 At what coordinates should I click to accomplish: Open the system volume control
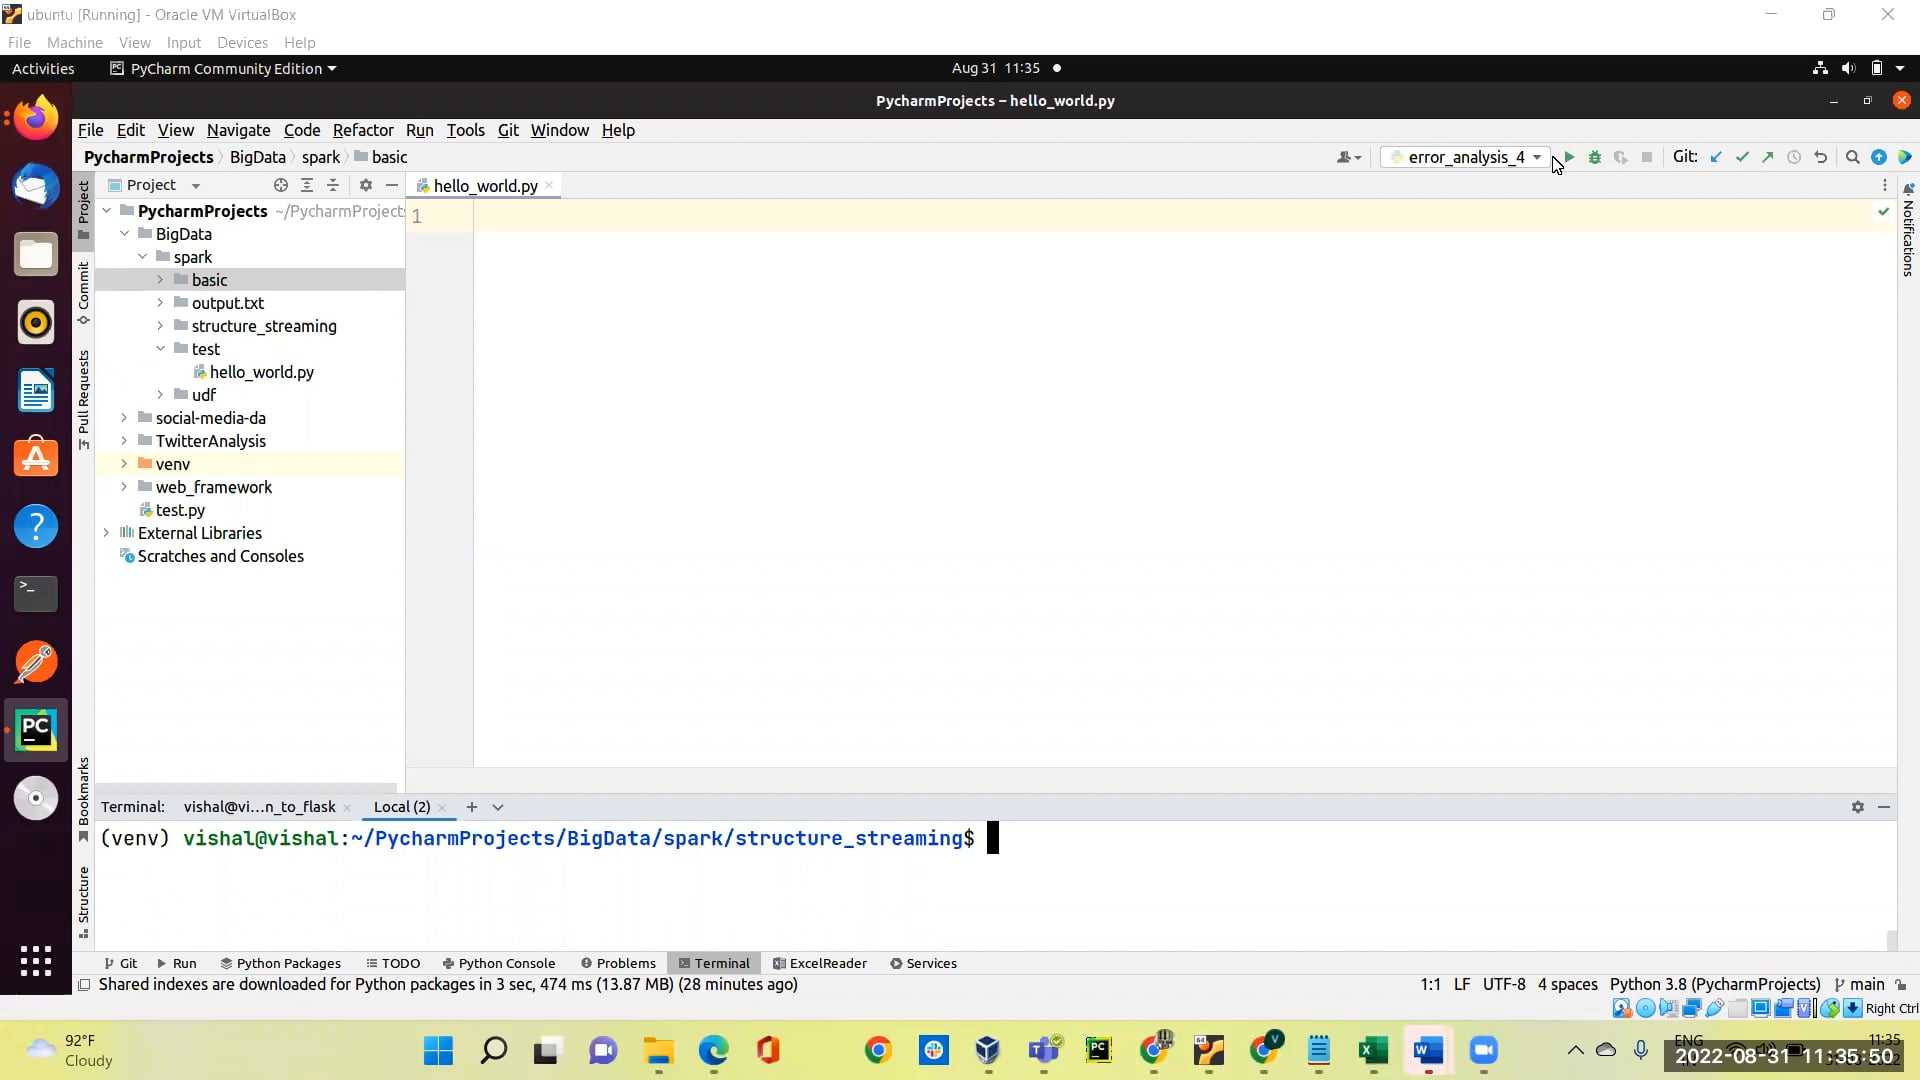(1848, 67)
